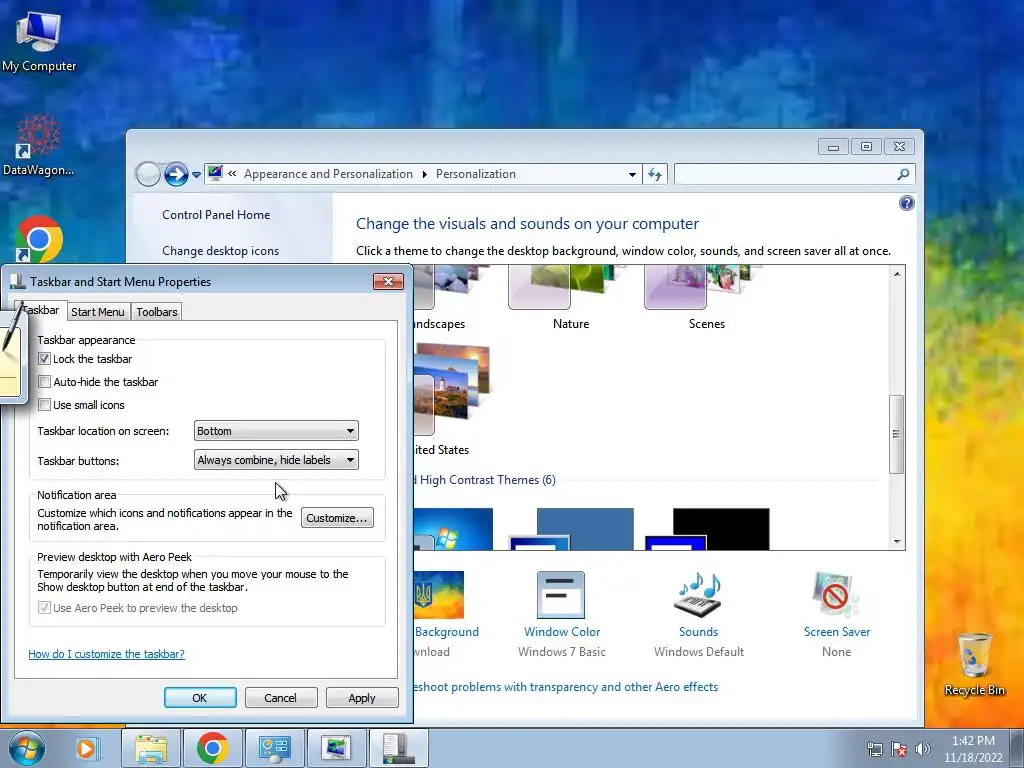This screenshot has height=768, width=1024.
Task: Select the Taskbar tab
Action: click(x=40, y=310)
